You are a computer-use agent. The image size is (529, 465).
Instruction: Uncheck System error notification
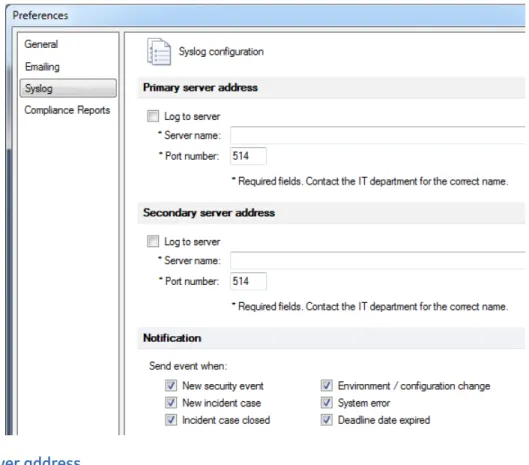(327, 403)
